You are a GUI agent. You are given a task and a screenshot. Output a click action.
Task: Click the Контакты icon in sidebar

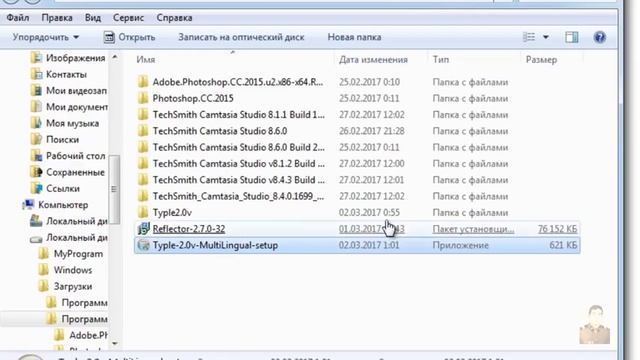(36, 74)
